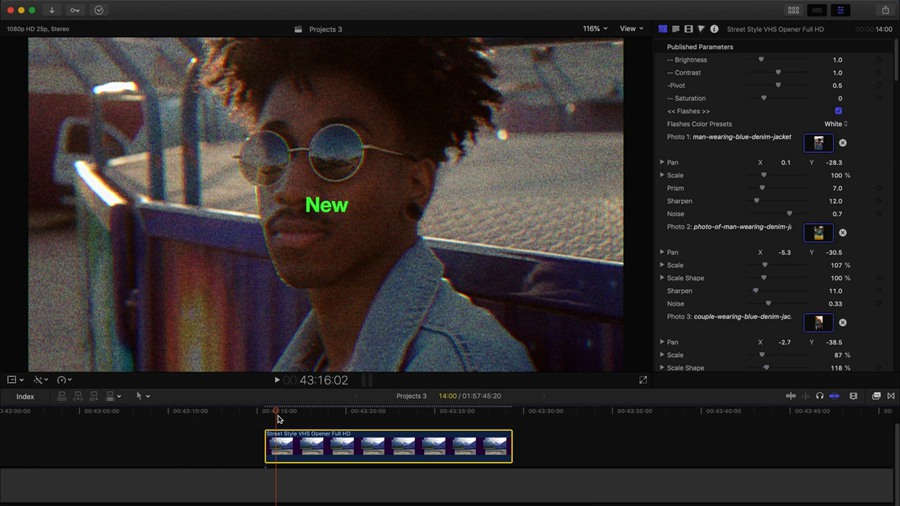The image size is (900, 506).
Task: Click the red playhead on the timeline ruler
Action: tap(276, 410)
